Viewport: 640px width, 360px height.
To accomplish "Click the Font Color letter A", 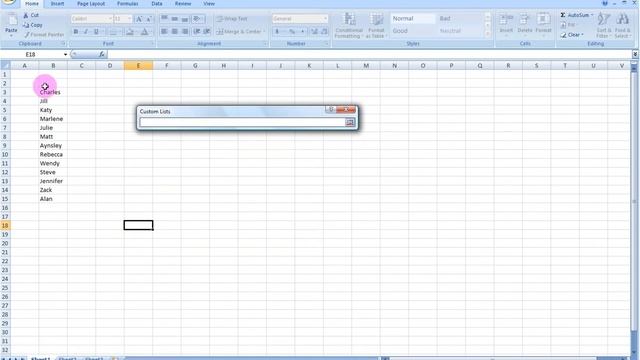I will [x=145, y=31].
